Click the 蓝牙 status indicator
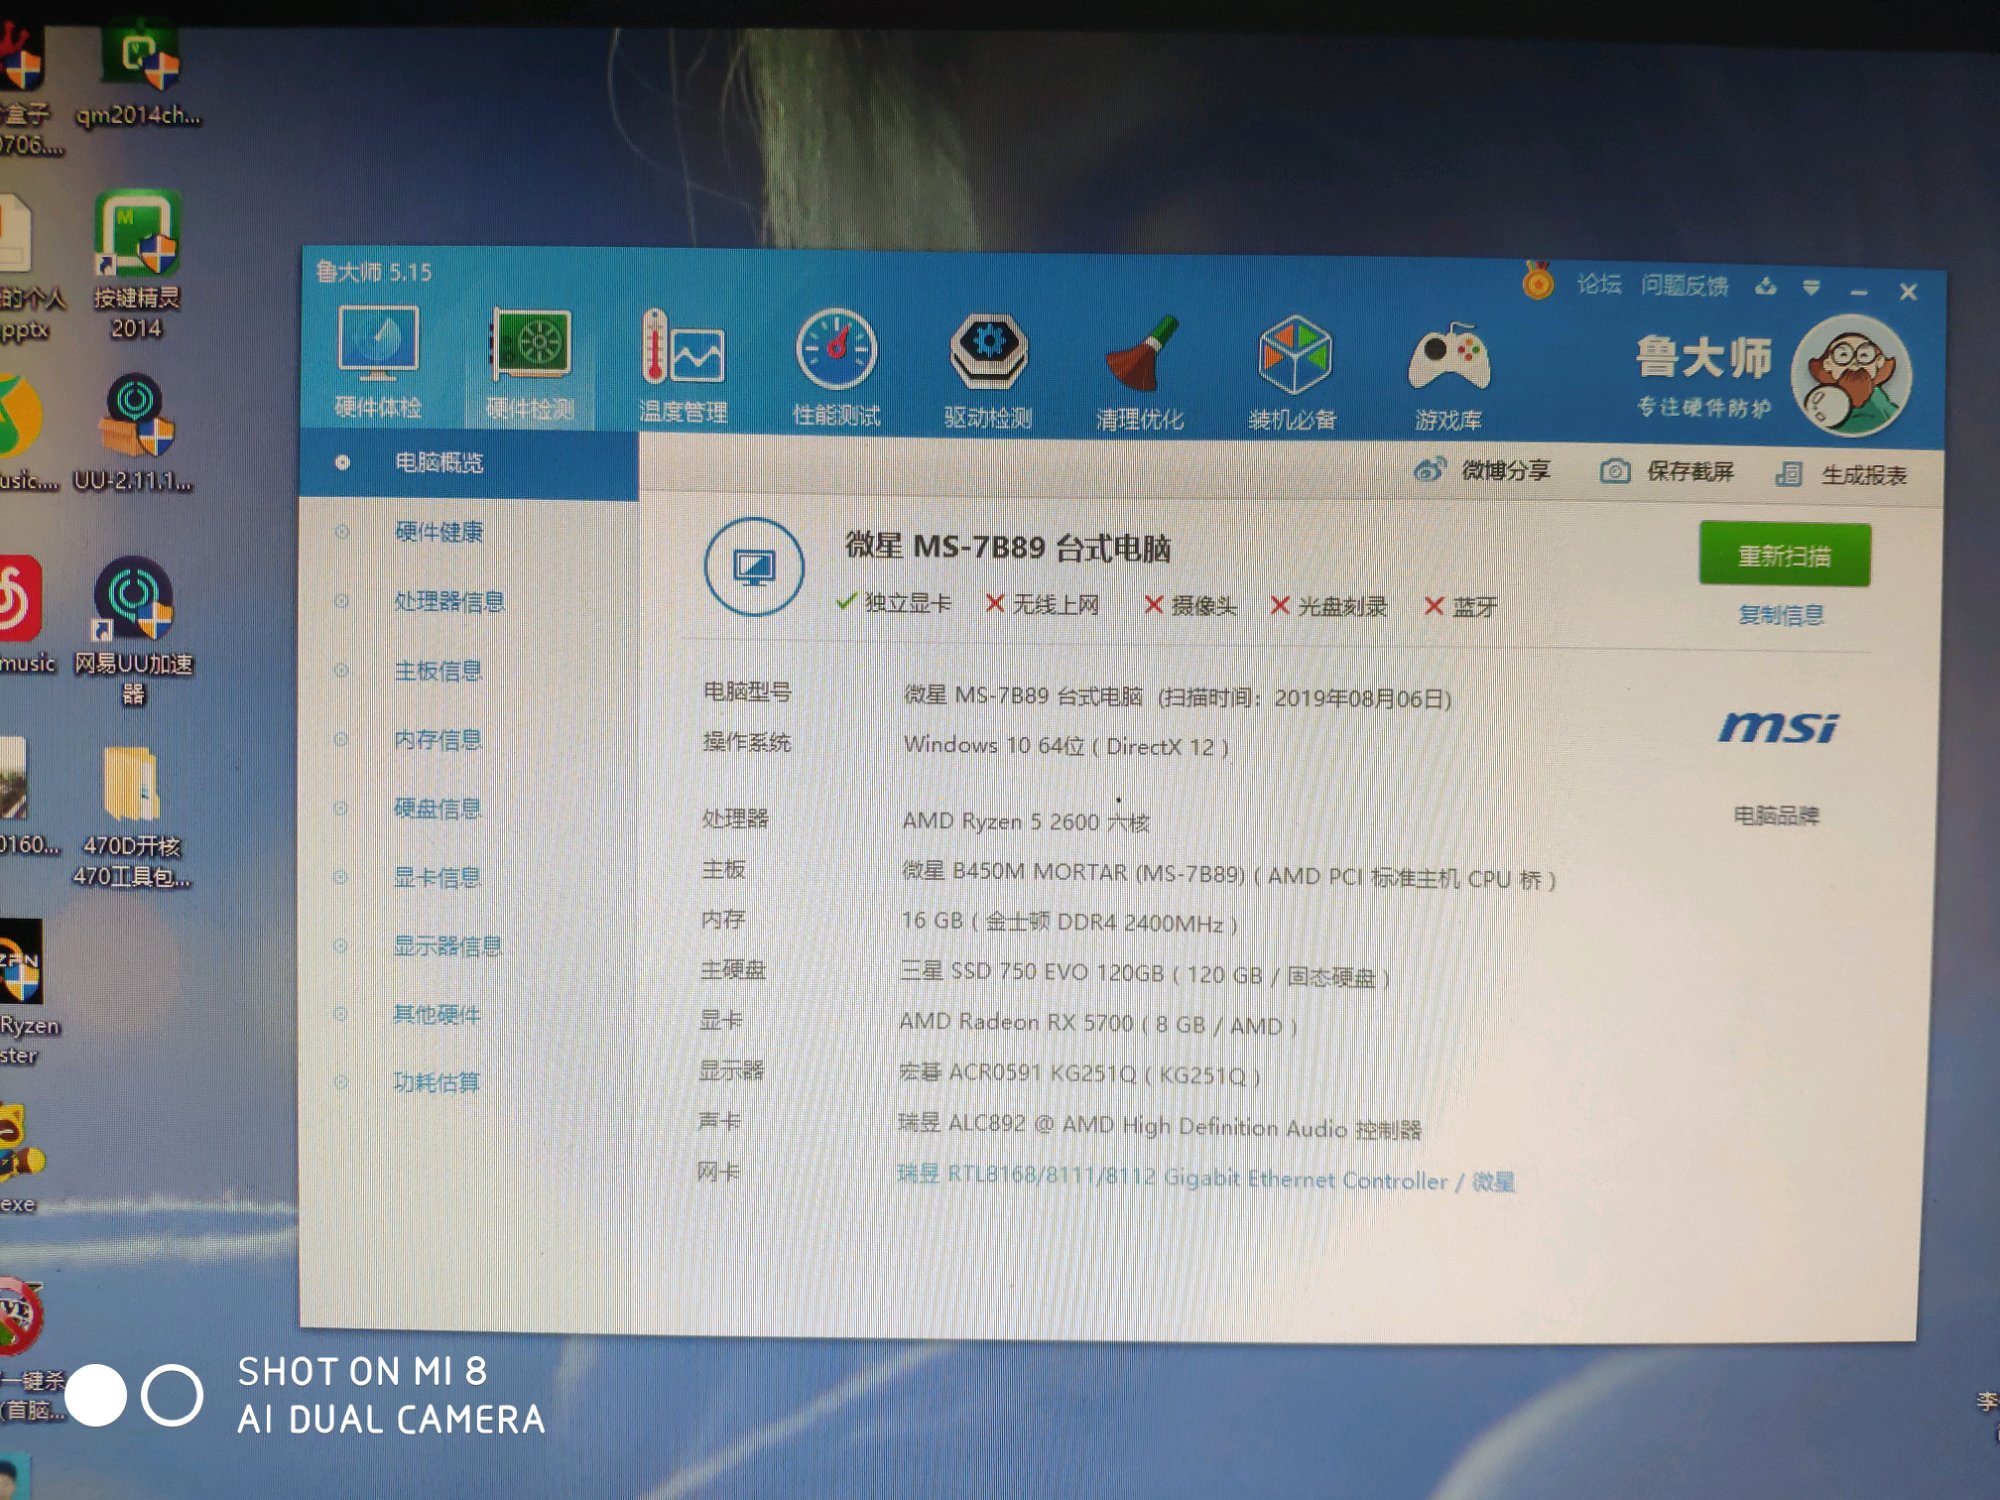This screenshot has height=1500, width=2000. [x=1461, y=607]
